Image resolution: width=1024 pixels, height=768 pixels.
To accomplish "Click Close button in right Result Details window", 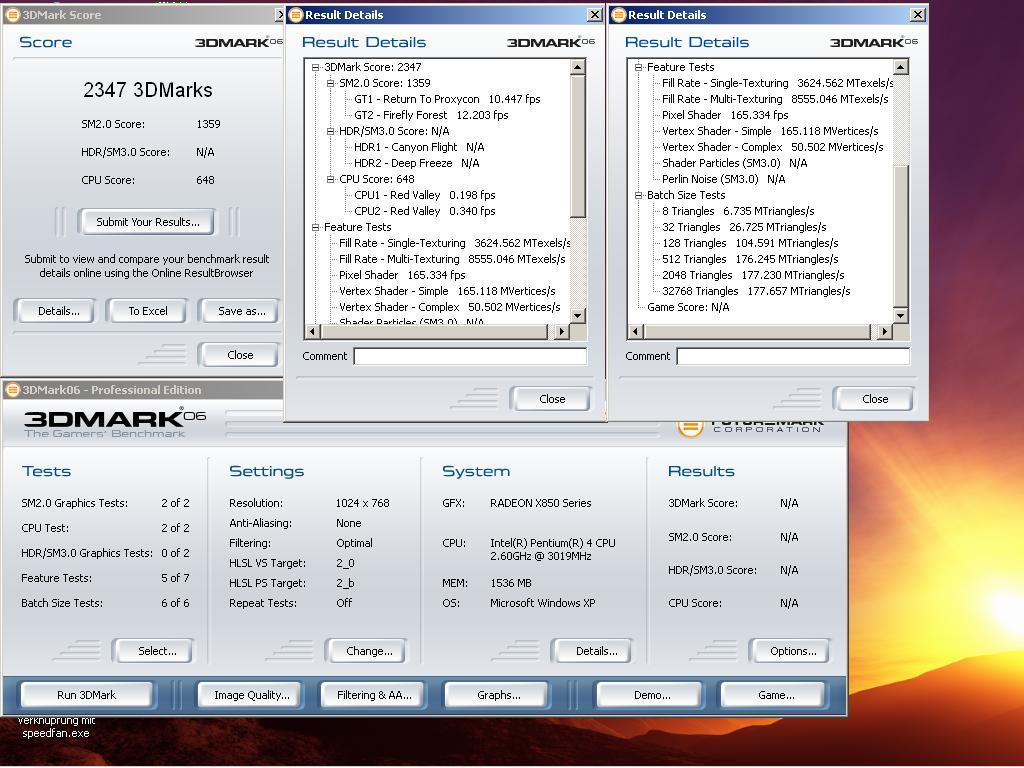I will coord(874,399).
